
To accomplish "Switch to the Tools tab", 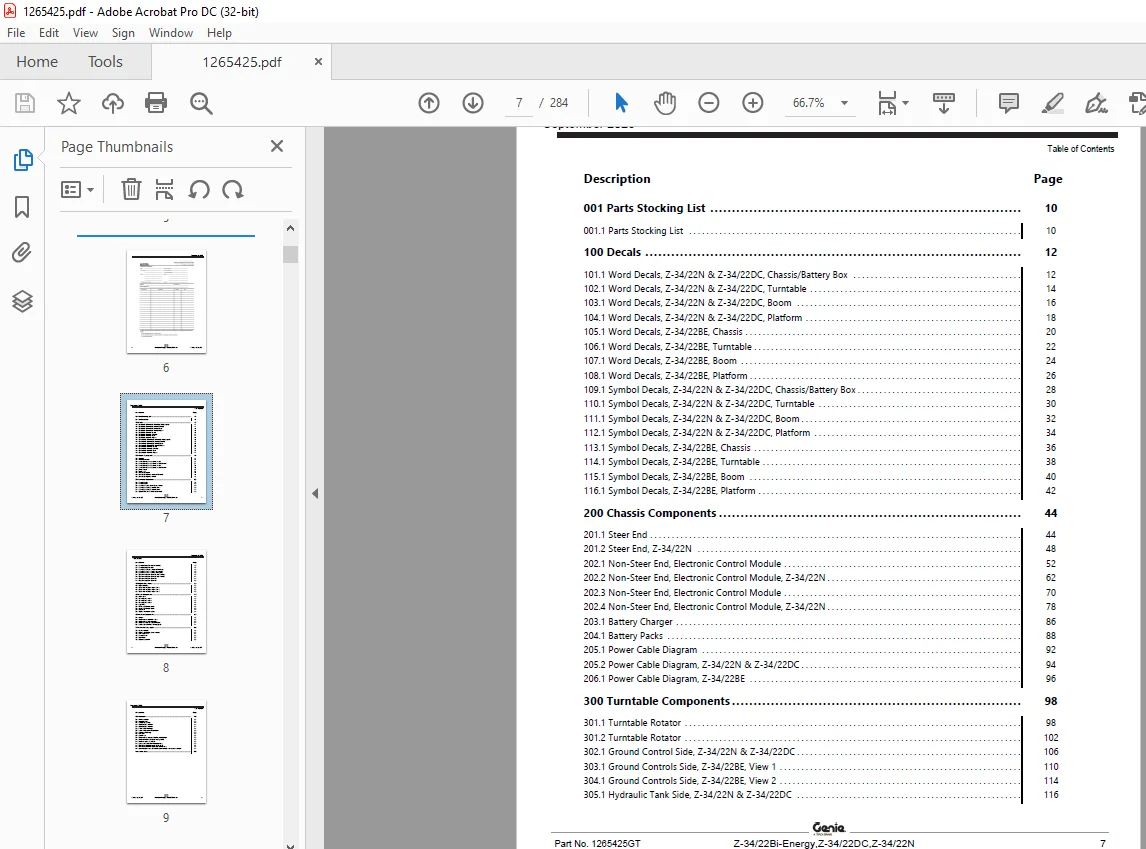I will pos(105,62).
